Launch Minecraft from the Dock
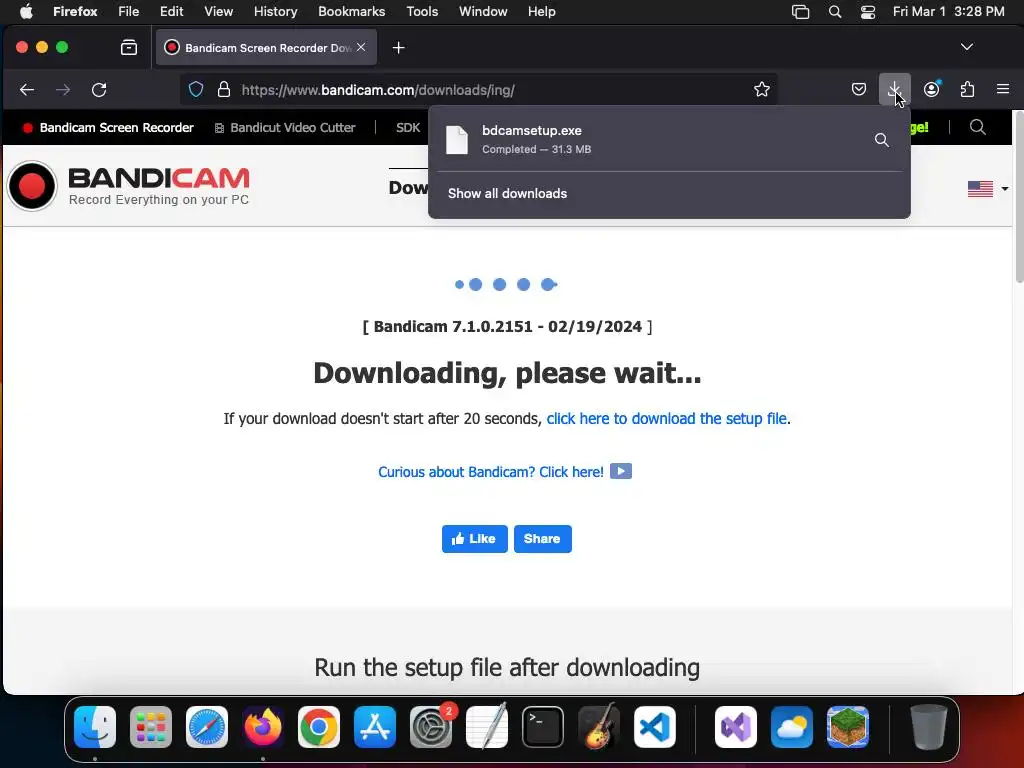Viewport: 1024px width, 768px height. [848, 727]
